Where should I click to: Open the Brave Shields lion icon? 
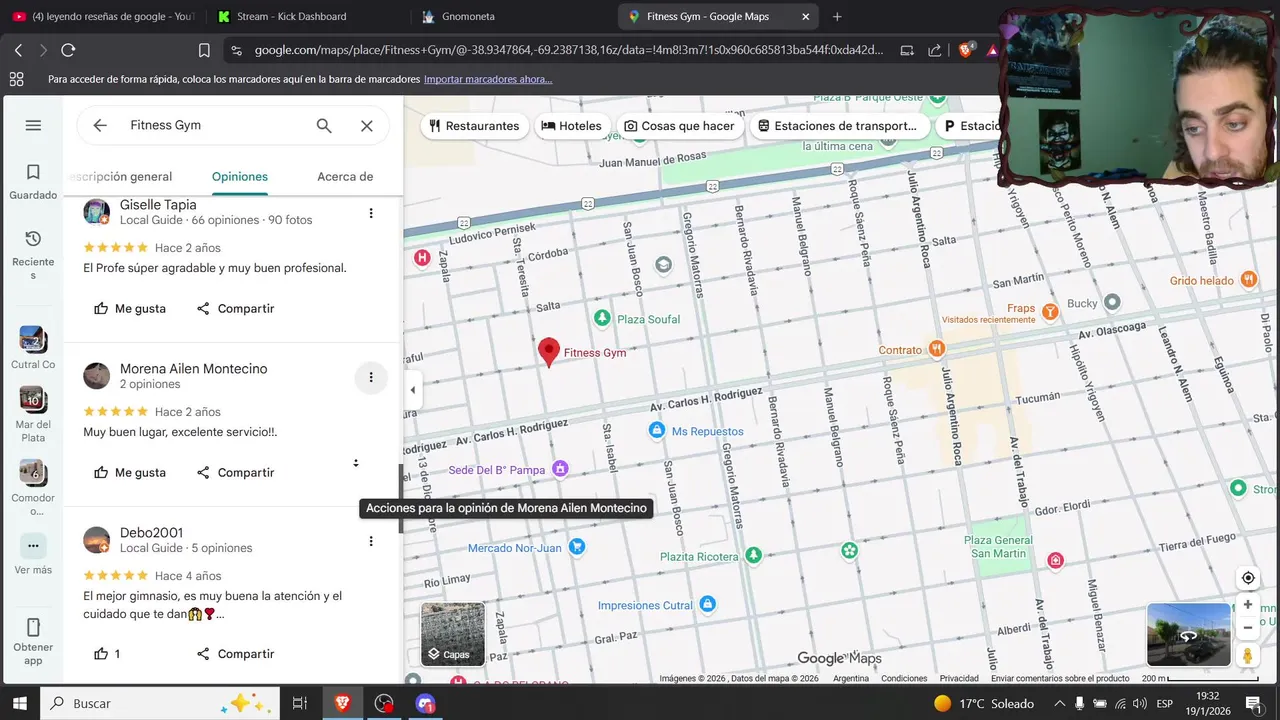966,49
